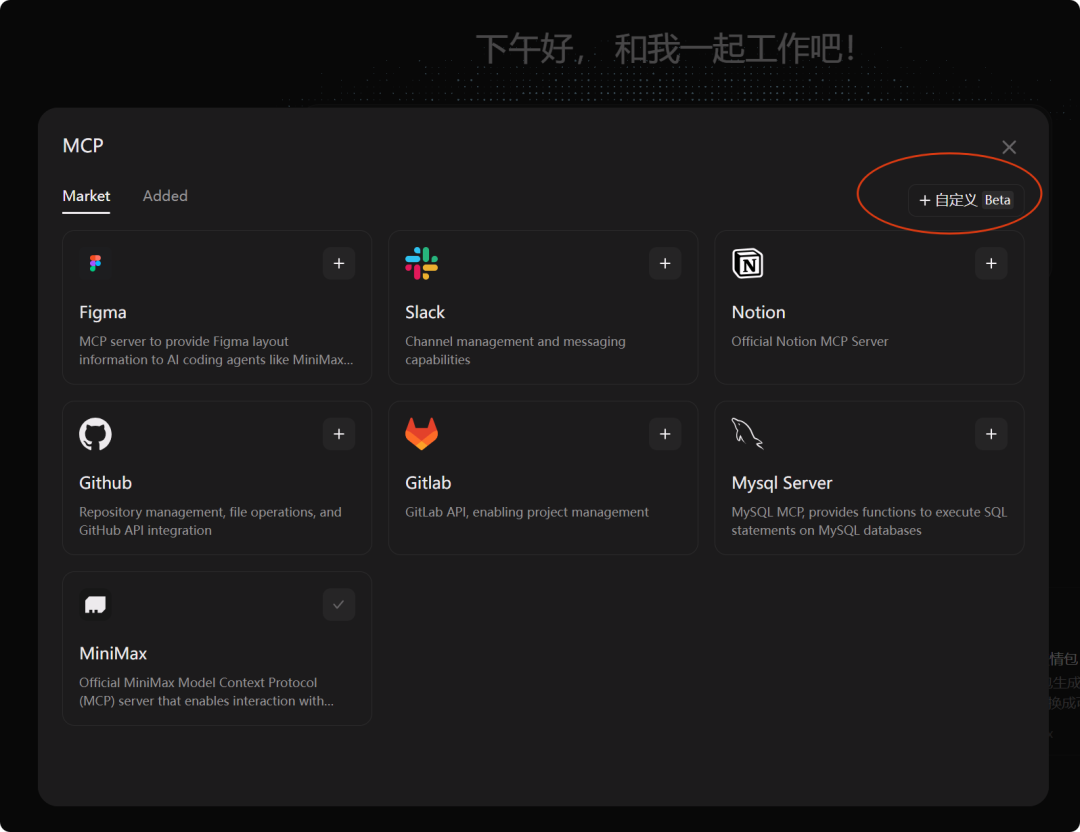Add the Mysql Server MCP
The height and width of the screenshot is (832, 1080).
click(x=991, y=434)
